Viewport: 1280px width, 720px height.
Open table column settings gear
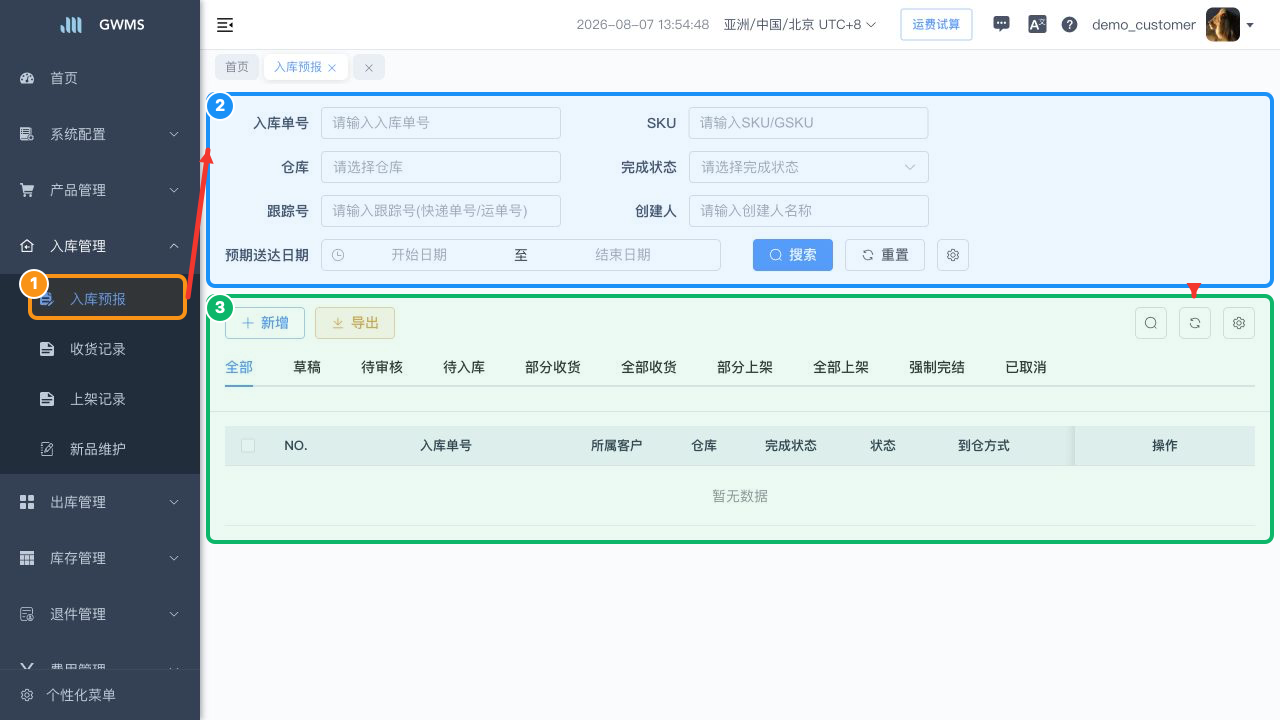click(1239, 323)
